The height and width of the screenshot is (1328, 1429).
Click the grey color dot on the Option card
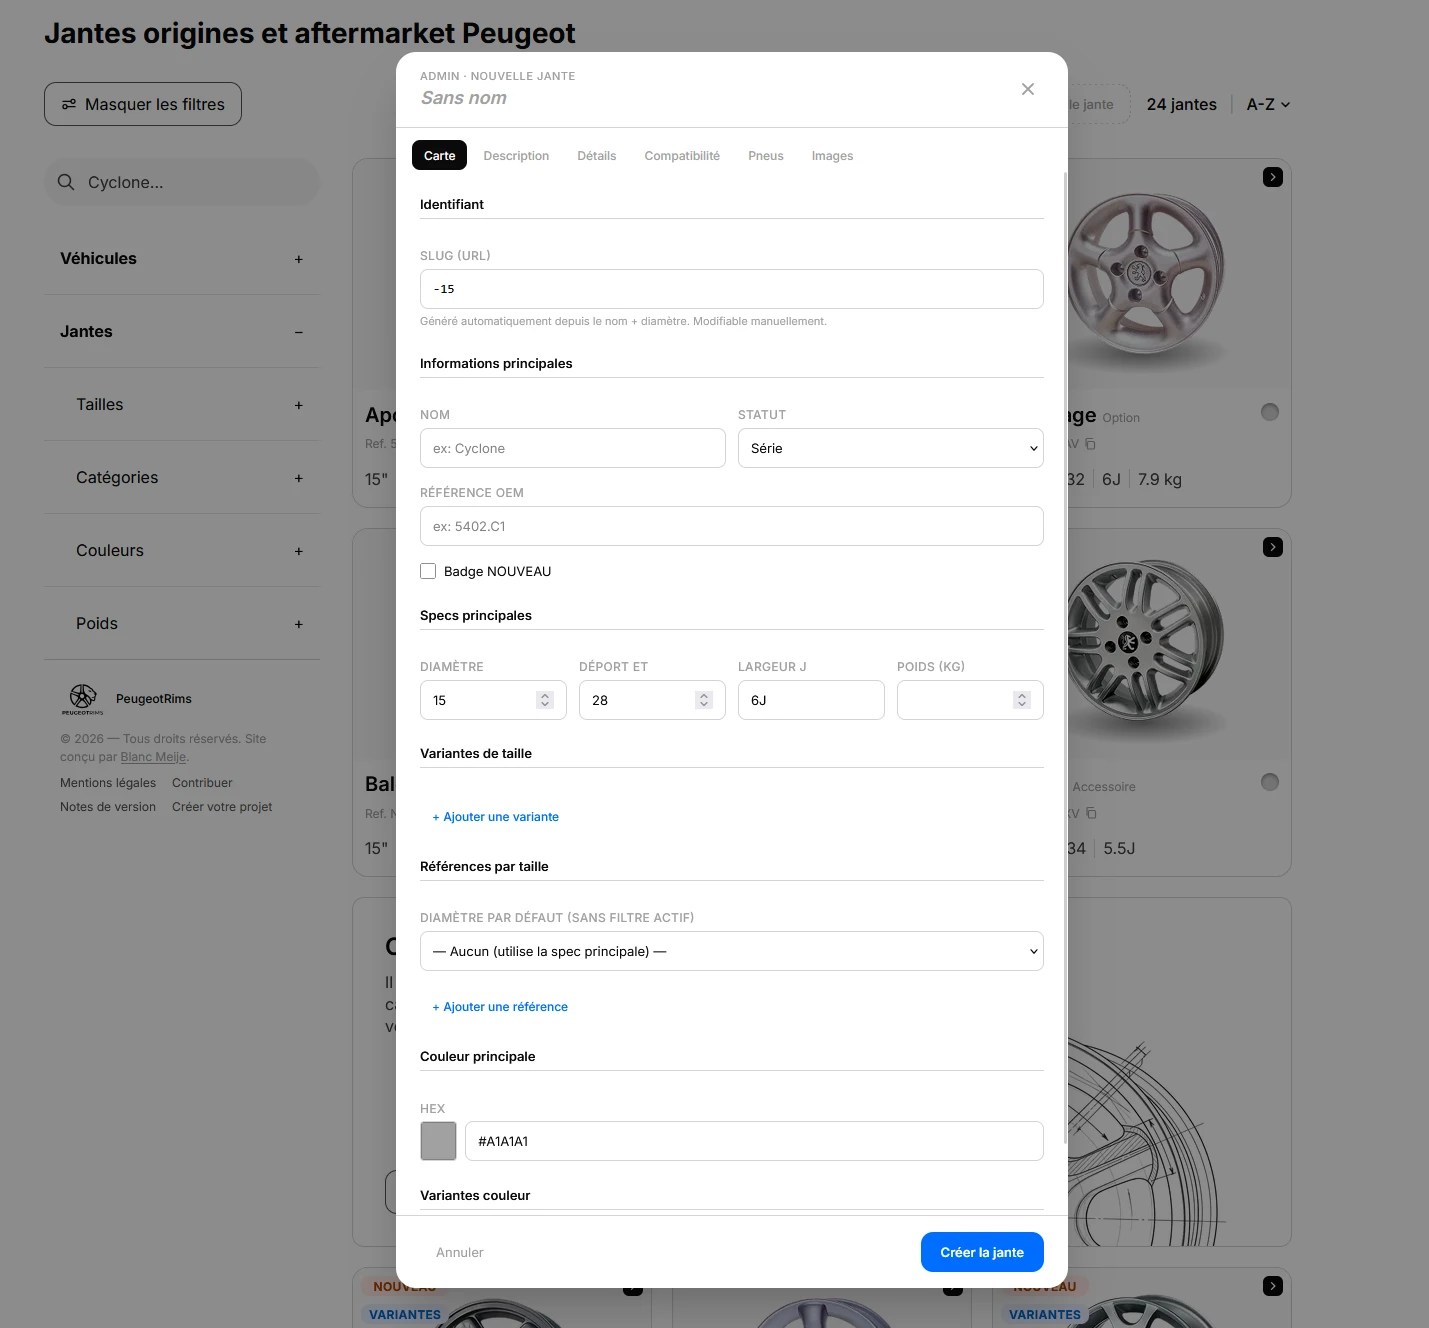pos(1270,412)
